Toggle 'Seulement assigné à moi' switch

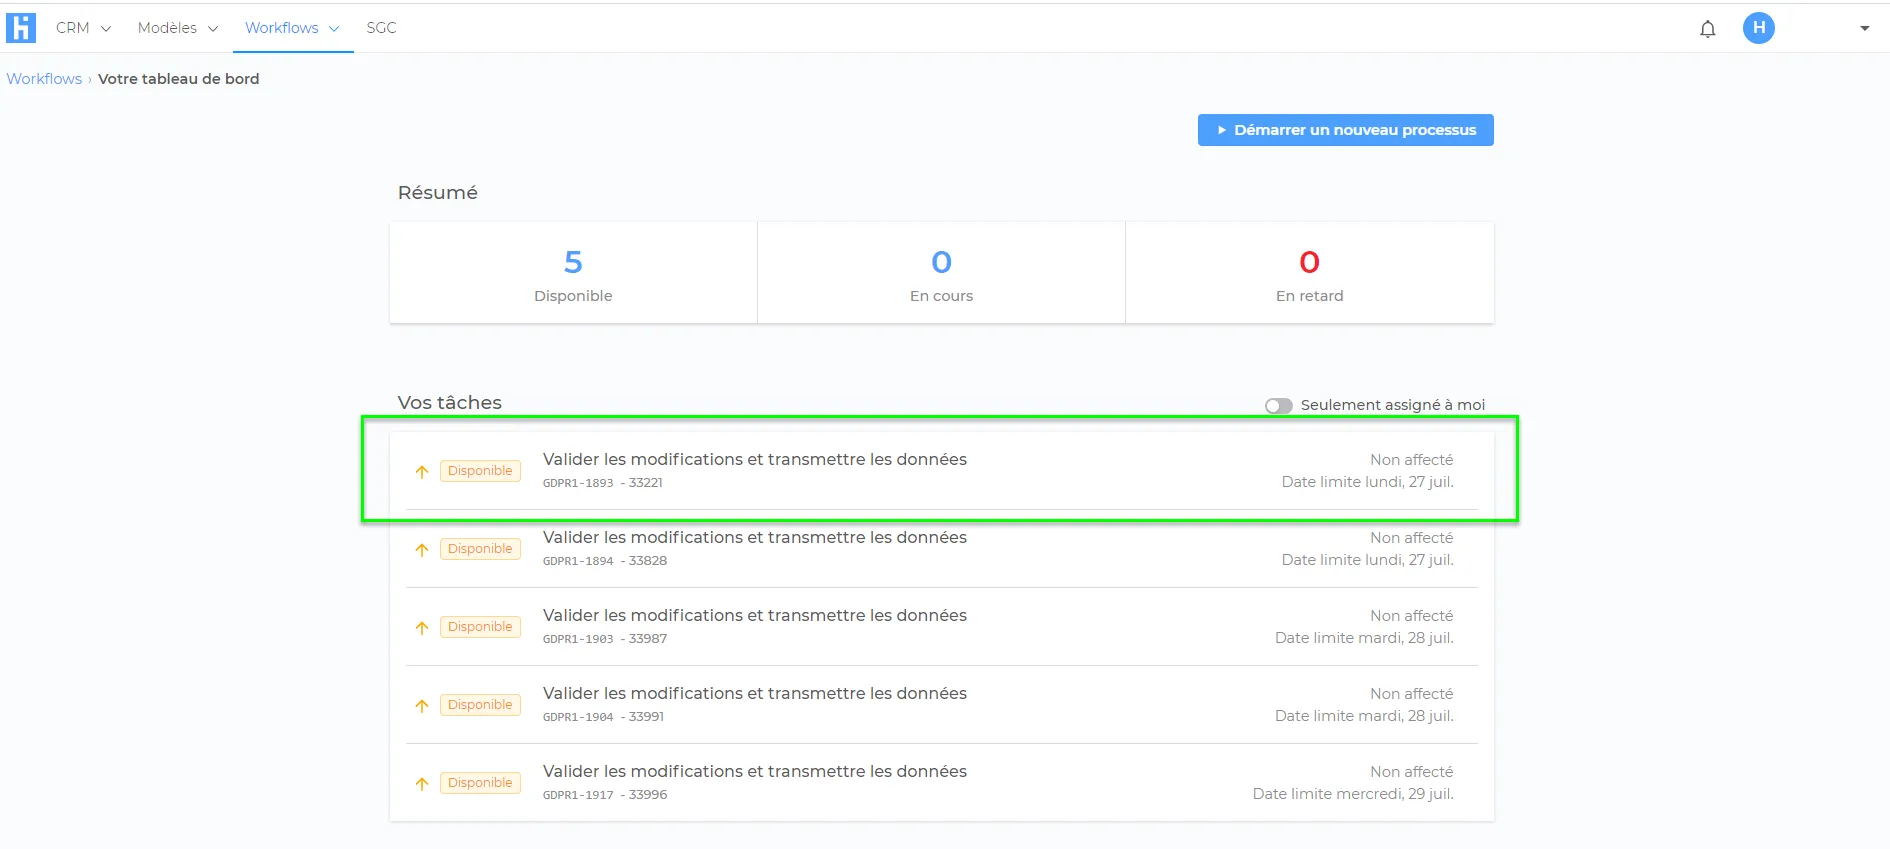(x=1278, y=405)
